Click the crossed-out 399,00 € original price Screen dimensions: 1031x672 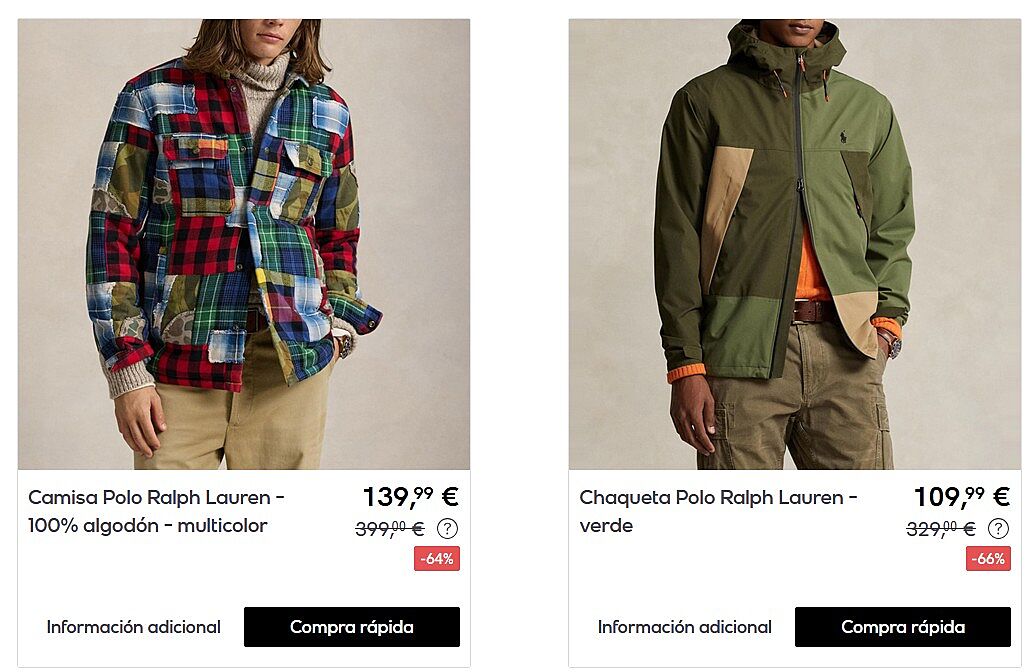(x=390, y=528)
